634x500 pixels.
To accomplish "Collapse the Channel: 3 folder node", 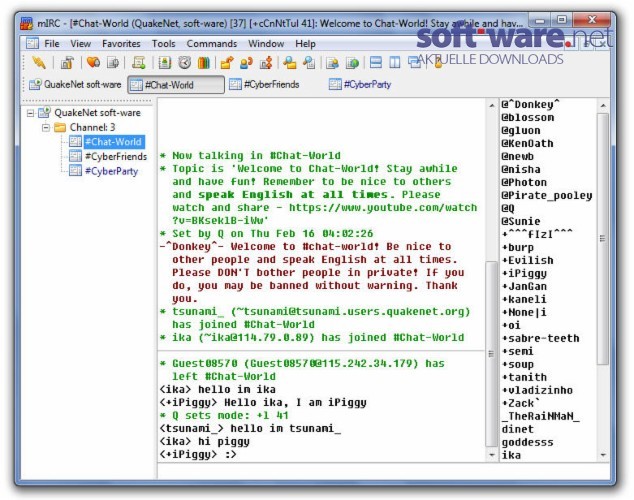I will 46,128.
